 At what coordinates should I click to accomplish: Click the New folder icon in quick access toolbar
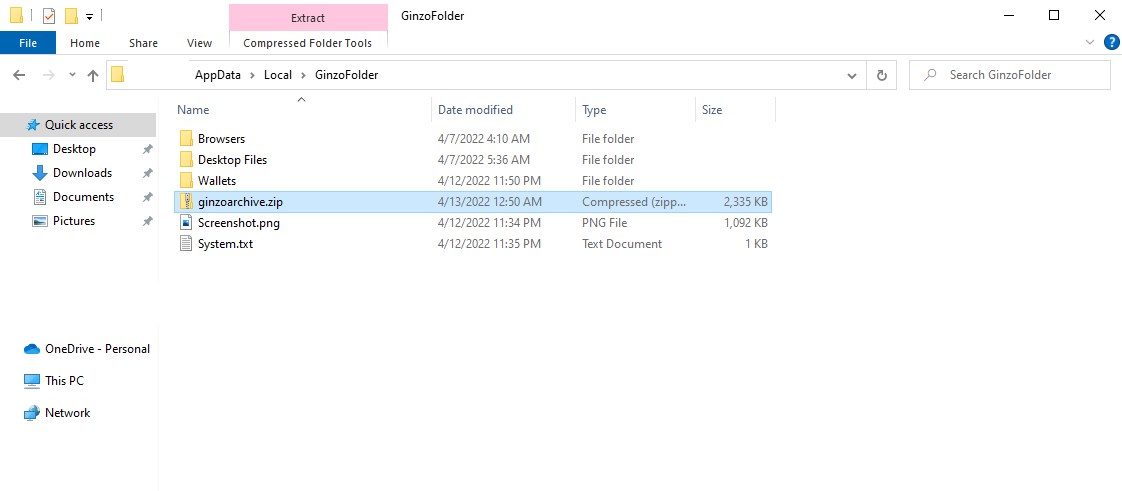click(x=71, y=16)
